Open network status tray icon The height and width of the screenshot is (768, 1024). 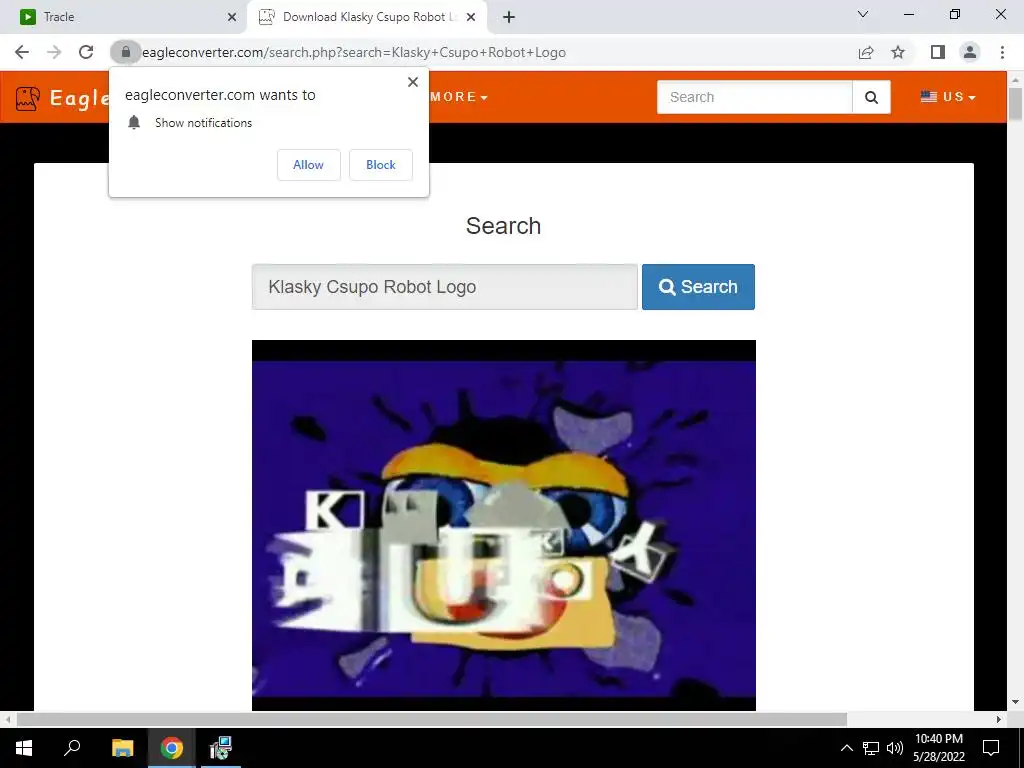[871, 748]
